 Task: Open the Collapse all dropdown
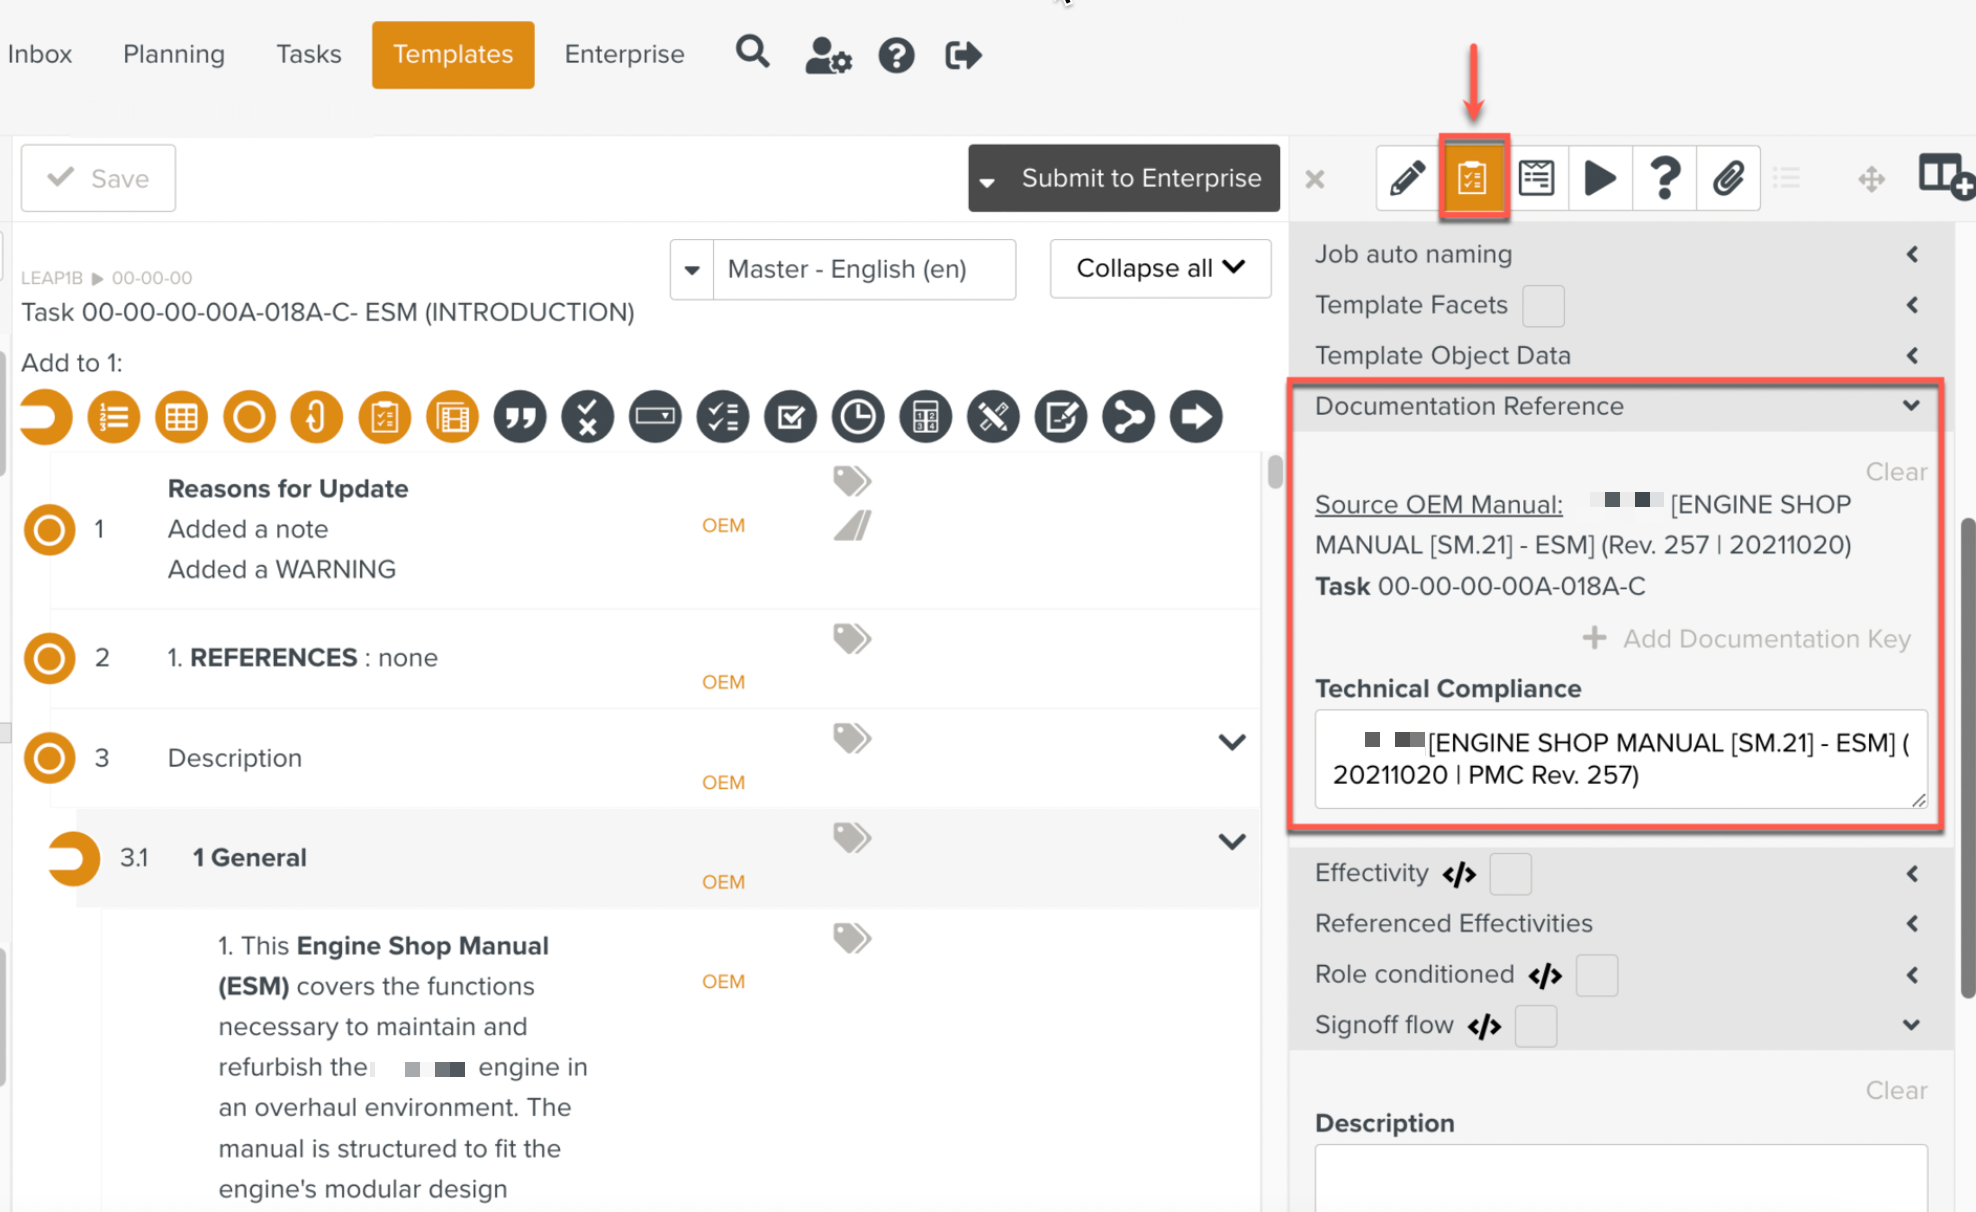[x=1160, y=268]
